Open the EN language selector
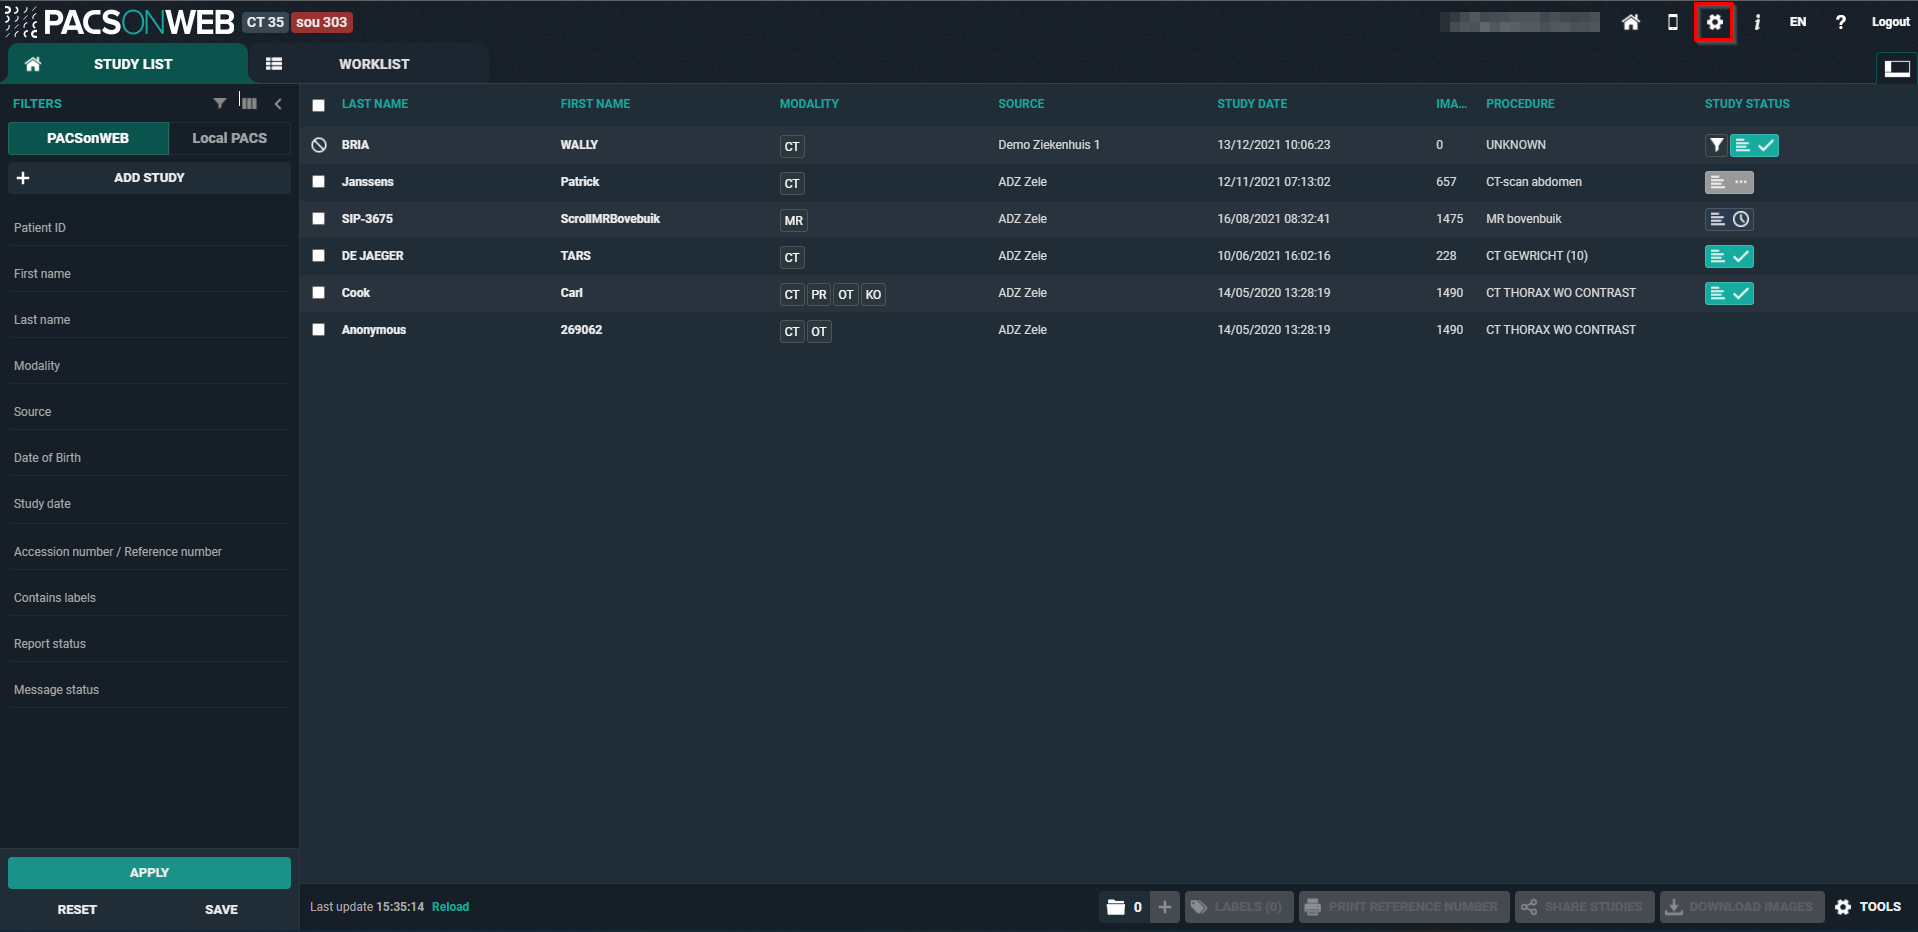 tap(1797, 22)
